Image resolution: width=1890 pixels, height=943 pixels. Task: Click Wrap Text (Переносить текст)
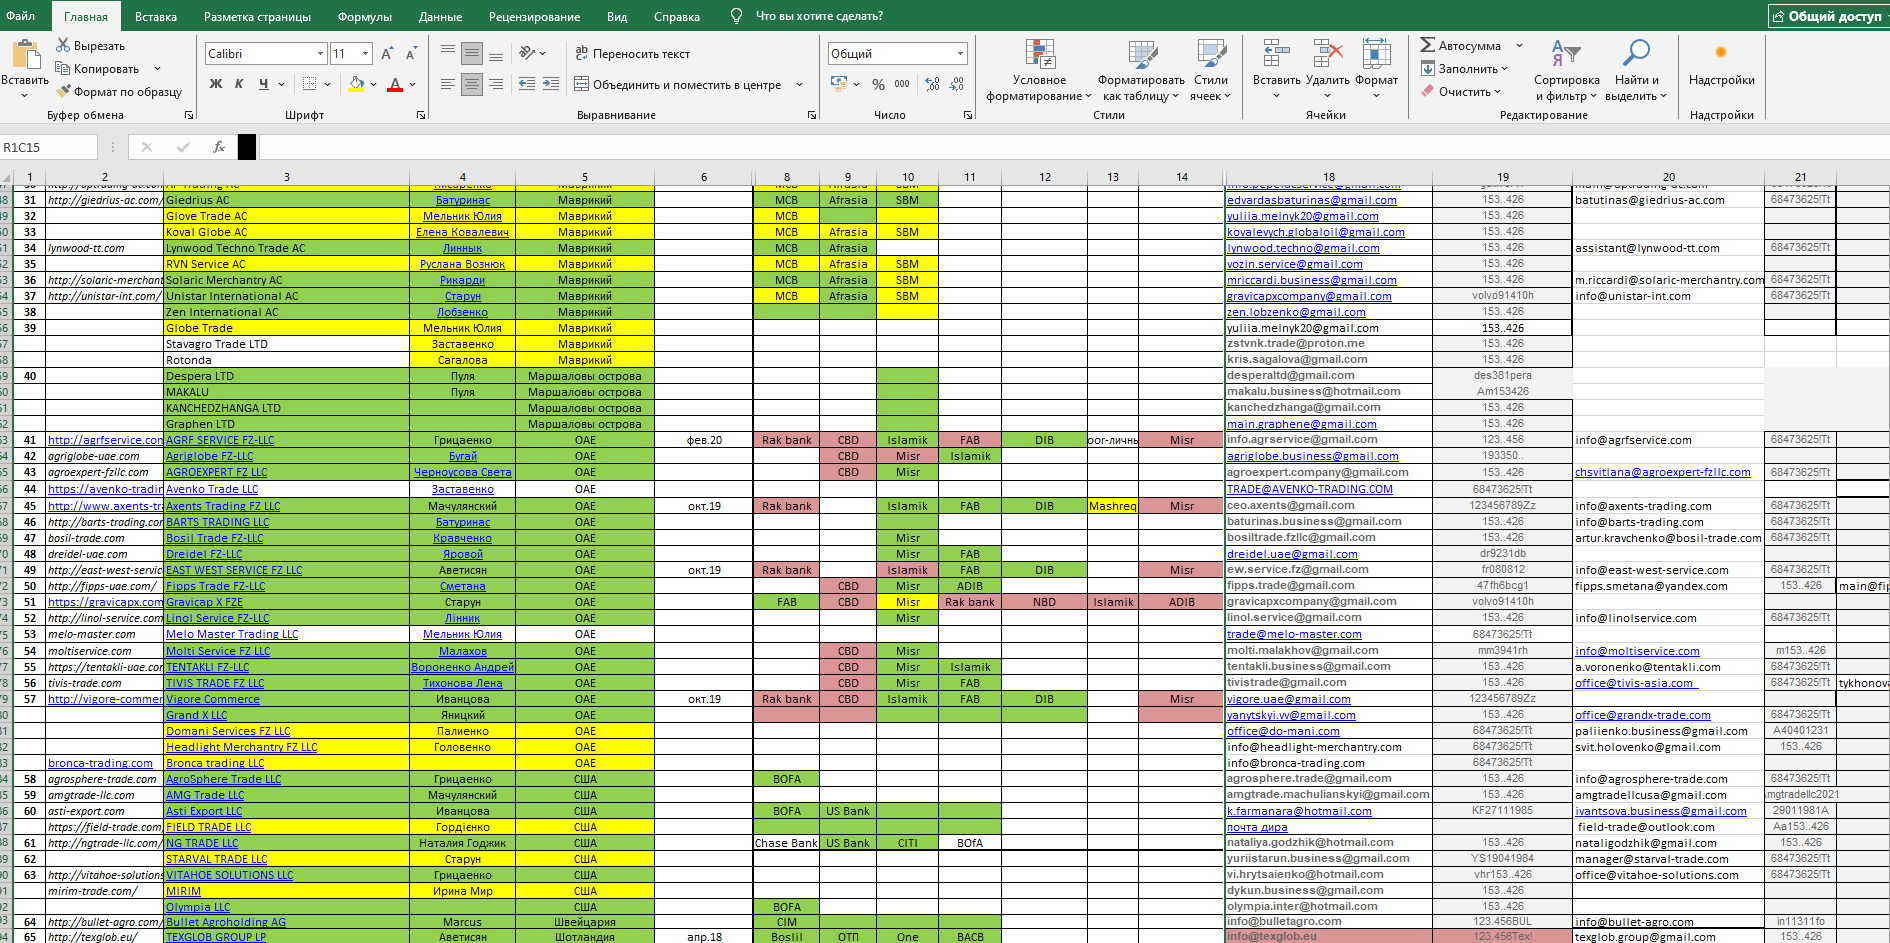632,54
